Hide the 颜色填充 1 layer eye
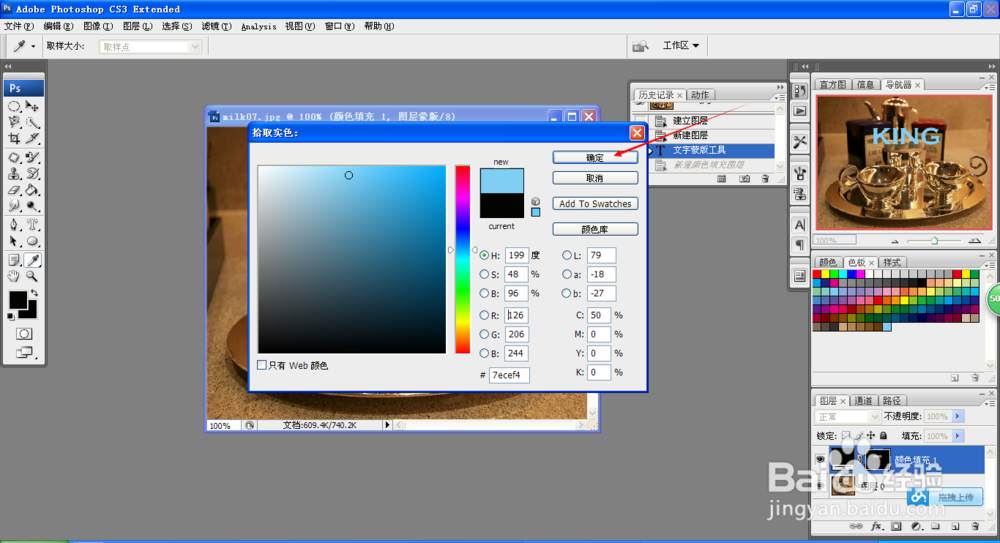The width and height of the screenshot is (1000, 543). [x=820, y=459]
